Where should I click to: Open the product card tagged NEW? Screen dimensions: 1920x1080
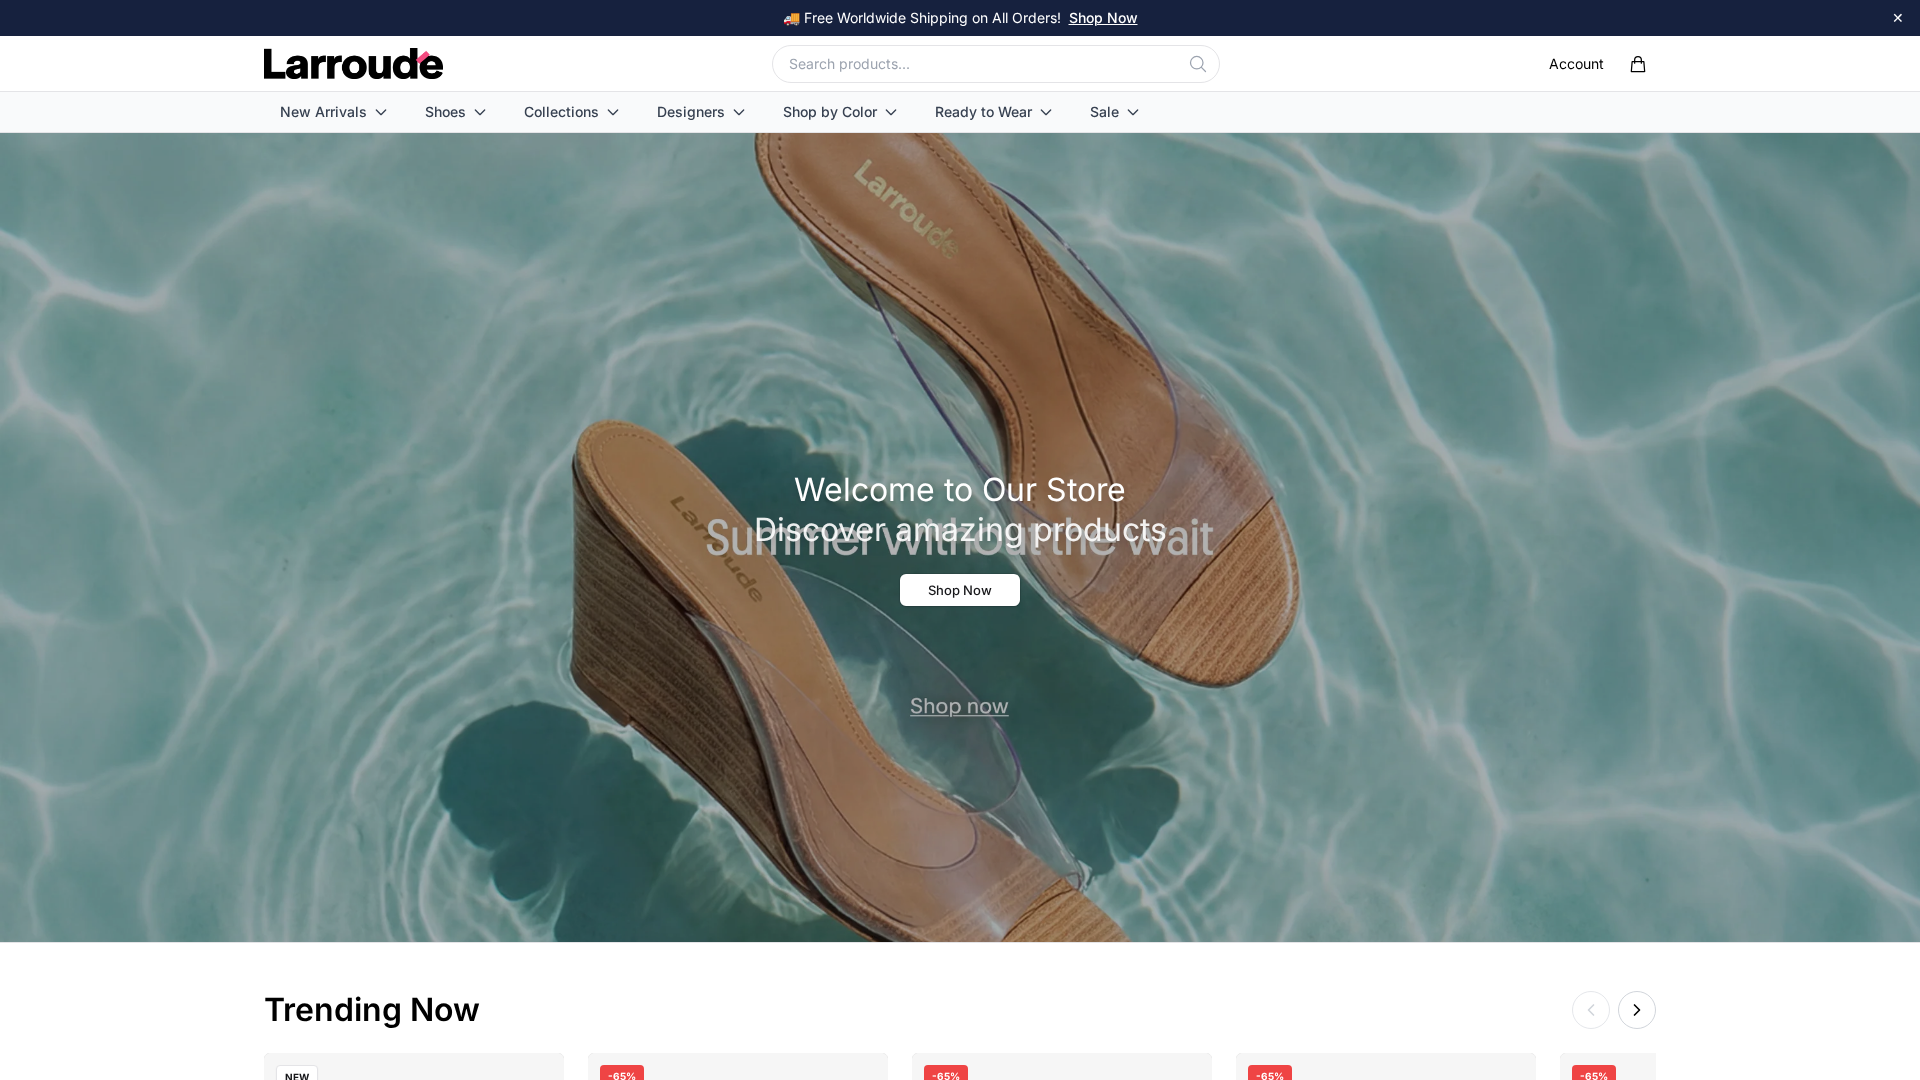pyautogui.click(x=414, y=1066)
